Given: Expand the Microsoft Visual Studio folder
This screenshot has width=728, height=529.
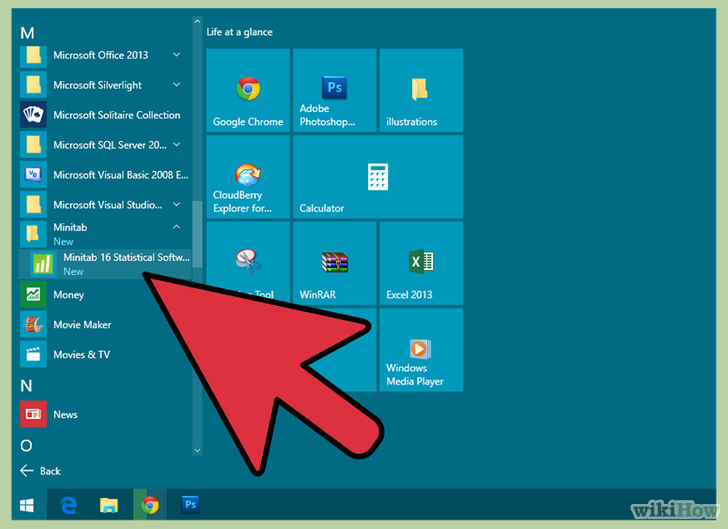Looking at the screenshot, I should pyautogui.click(x=177, y=204).
